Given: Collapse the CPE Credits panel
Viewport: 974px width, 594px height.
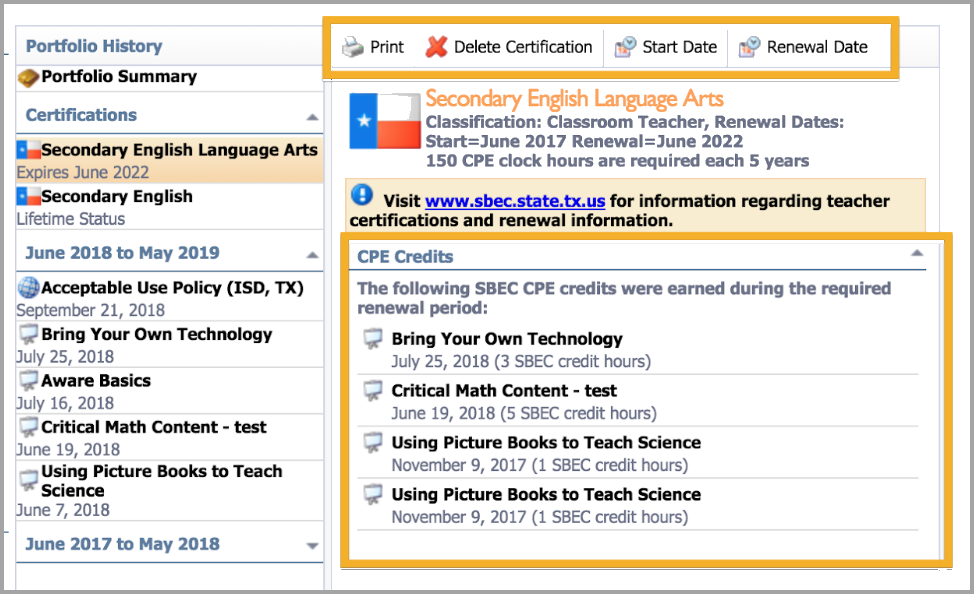Looking at the screenshot, I should coord(916,255).
